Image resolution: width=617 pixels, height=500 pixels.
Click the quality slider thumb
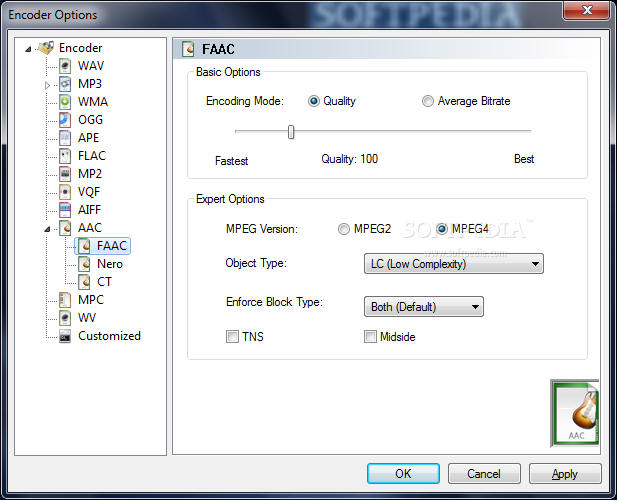coord(291,132)
